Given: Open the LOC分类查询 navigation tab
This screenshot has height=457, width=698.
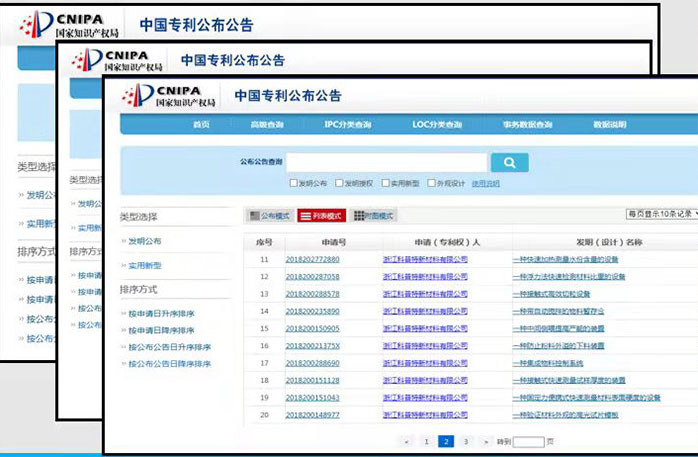Looking at the screenshot, I should click(x=437, y=125).
